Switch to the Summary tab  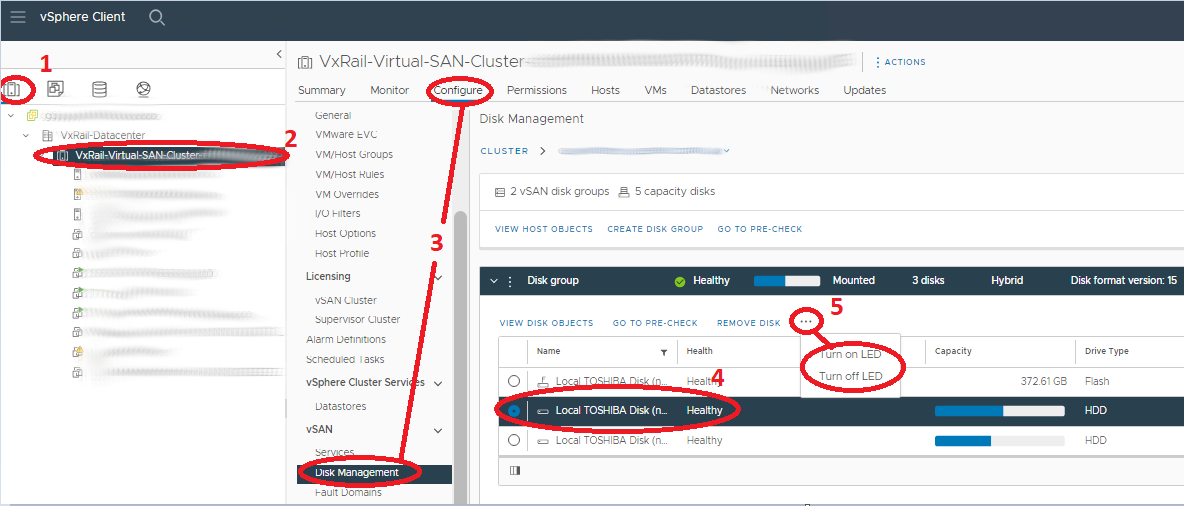[322, 90]
